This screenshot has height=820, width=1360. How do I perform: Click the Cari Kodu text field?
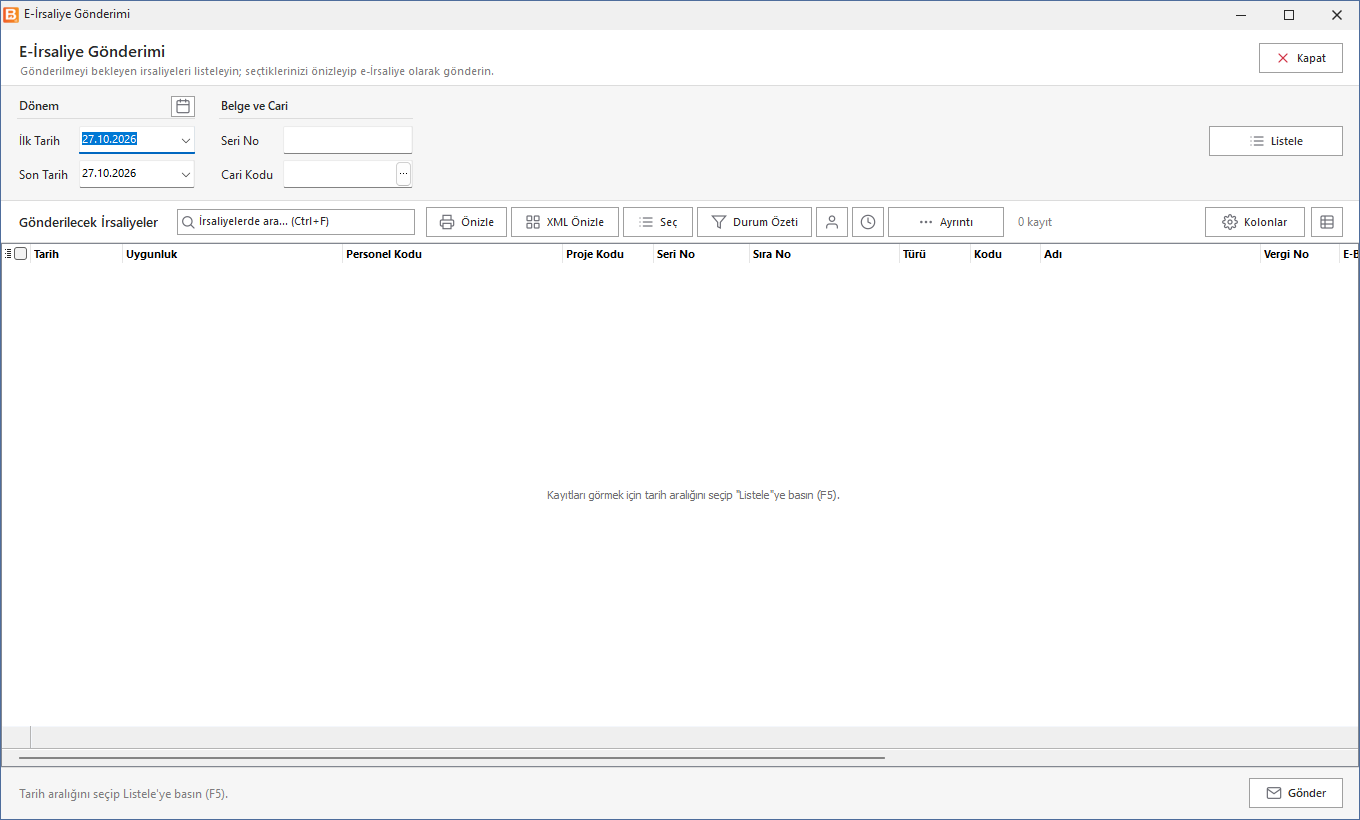point(340,174)
